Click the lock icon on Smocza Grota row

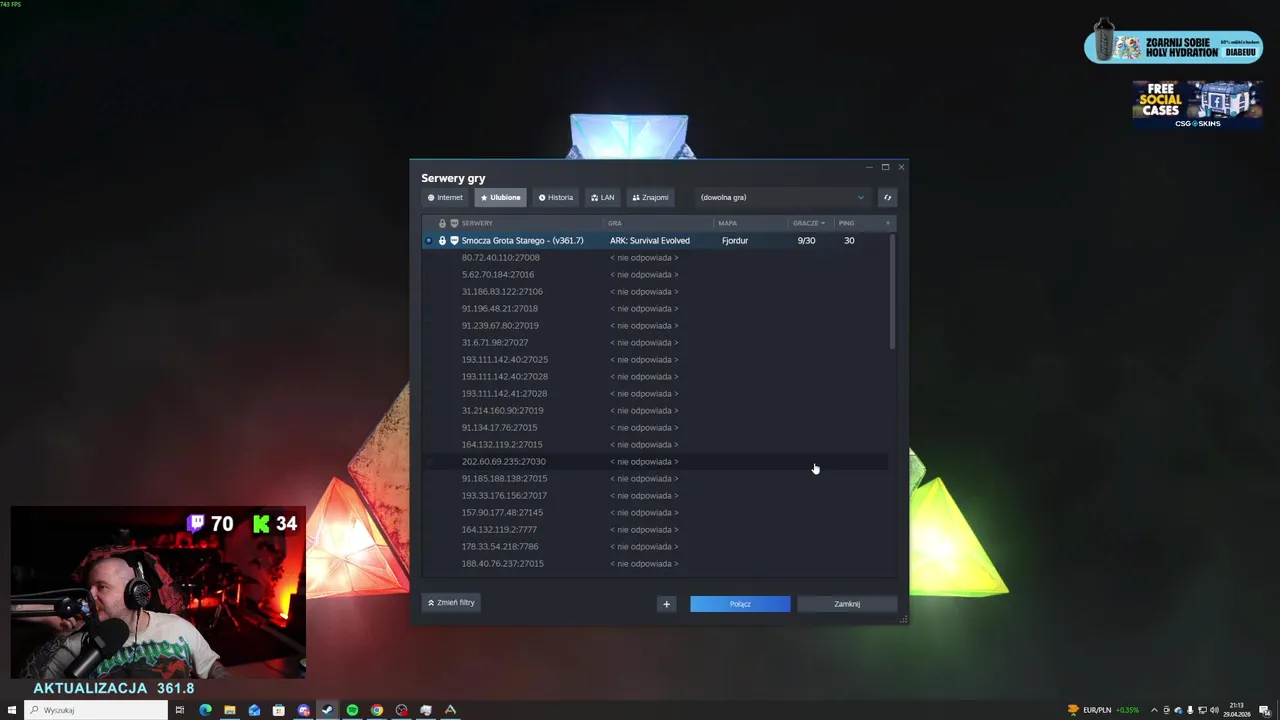[442, 240]
